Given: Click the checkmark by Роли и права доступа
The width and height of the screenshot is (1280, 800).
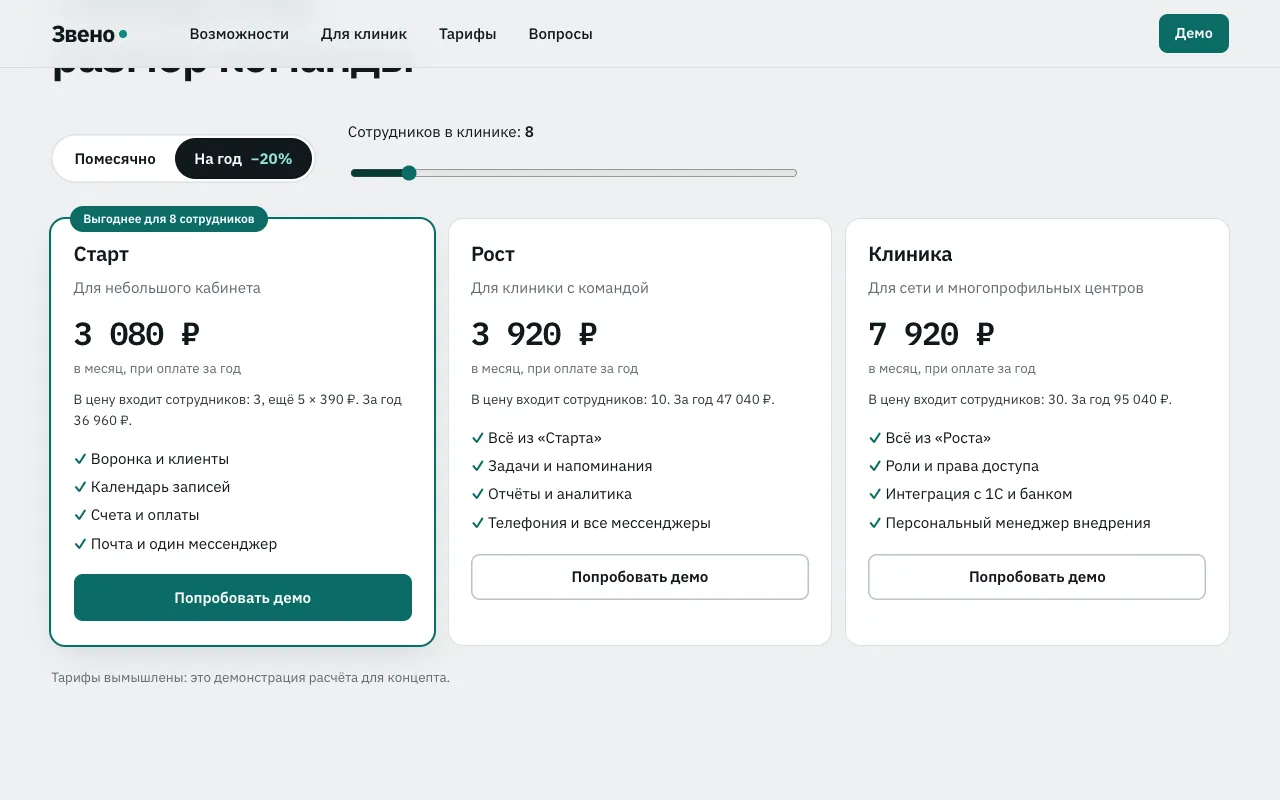Looking at the screenshot, I should (x=875, y=466).
